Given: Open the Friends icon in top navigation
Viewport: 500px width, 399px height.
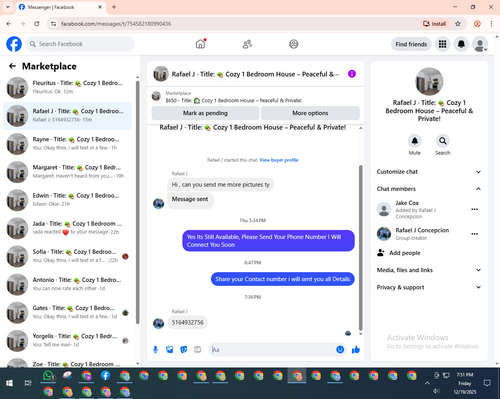Looking at the screenshot, I should [x=247, y=44].
